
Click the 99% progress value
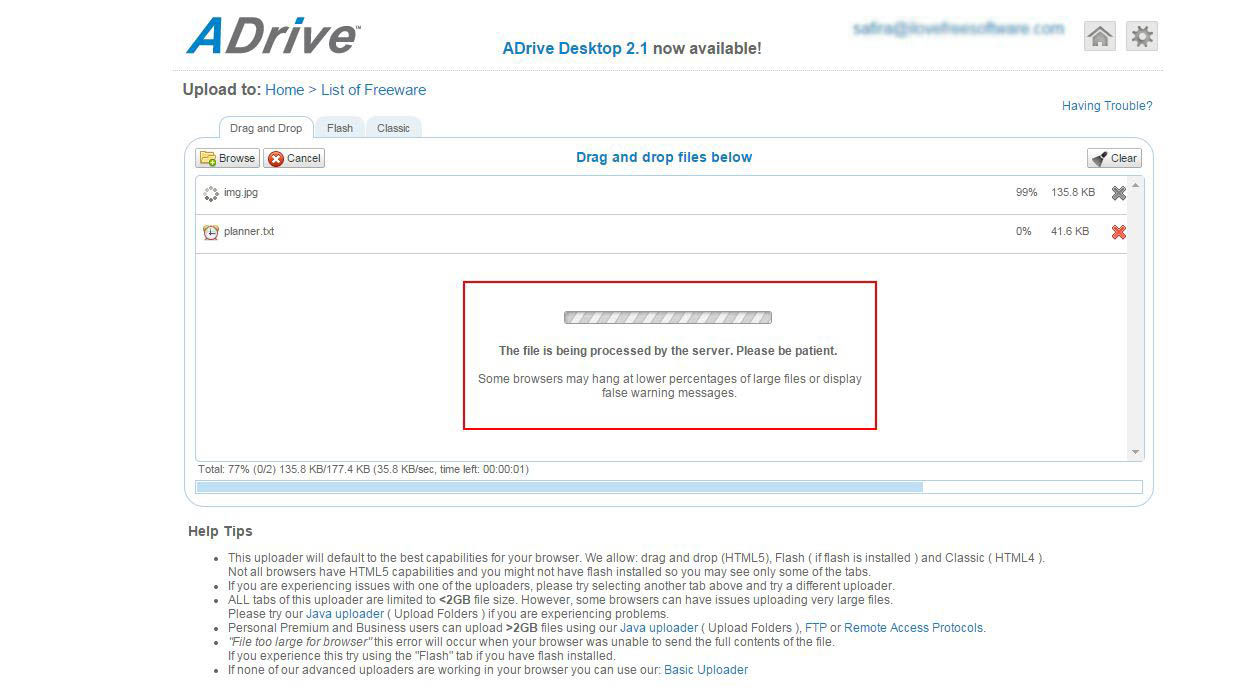1027,193
